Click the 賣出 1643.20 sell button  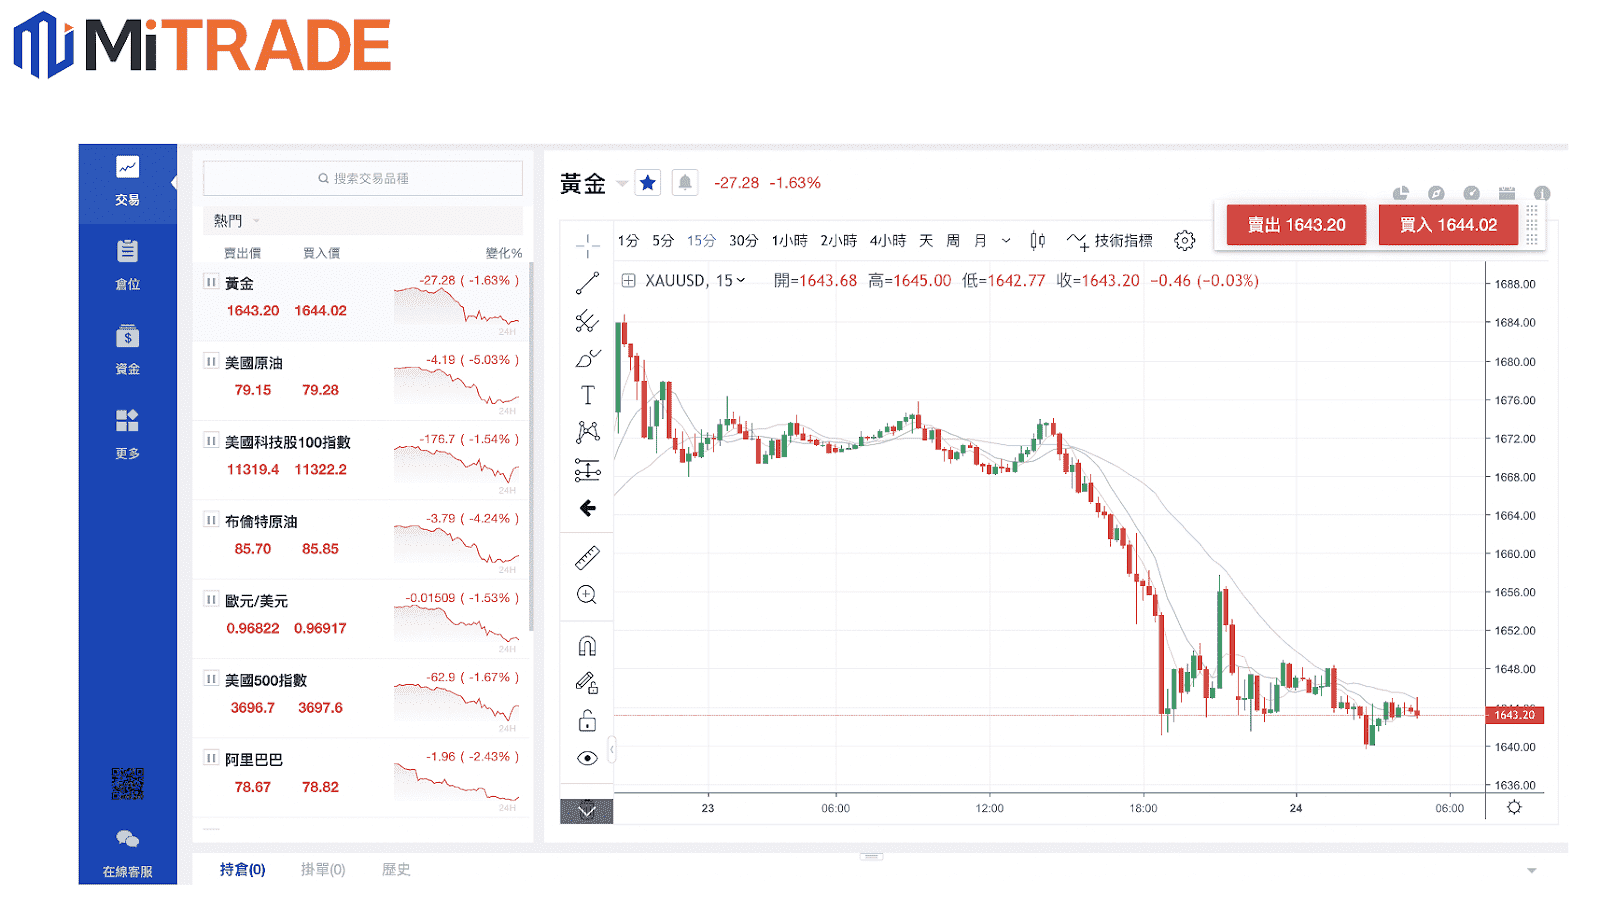tap(1296, 225)
